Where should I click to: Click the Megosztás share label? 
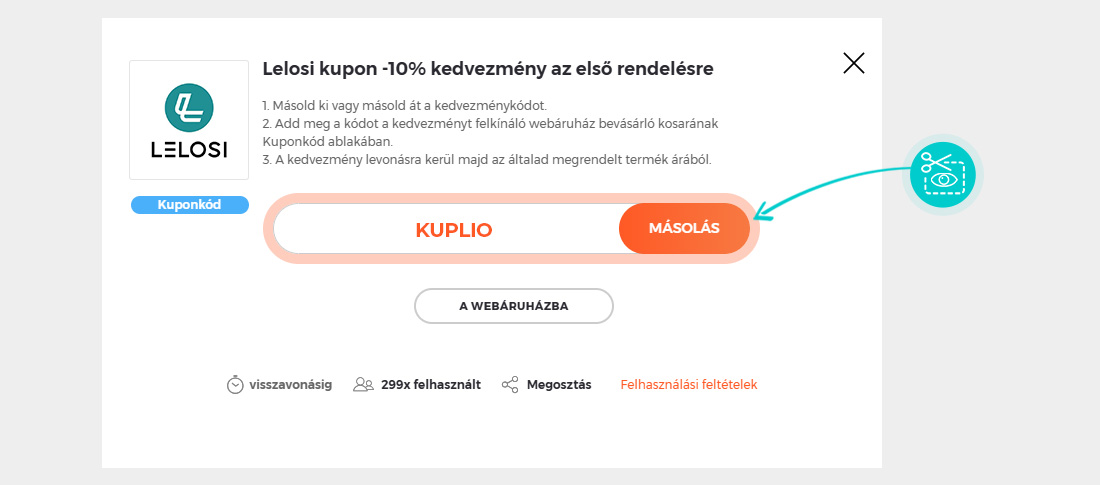click(x=559, y=384)
